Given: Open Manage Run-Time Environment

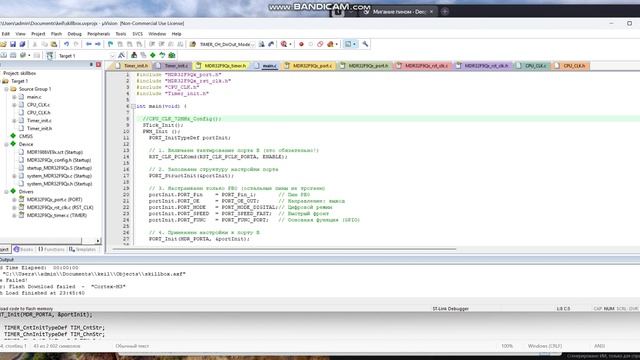Looking at the screenshot, I should [153, 55].
